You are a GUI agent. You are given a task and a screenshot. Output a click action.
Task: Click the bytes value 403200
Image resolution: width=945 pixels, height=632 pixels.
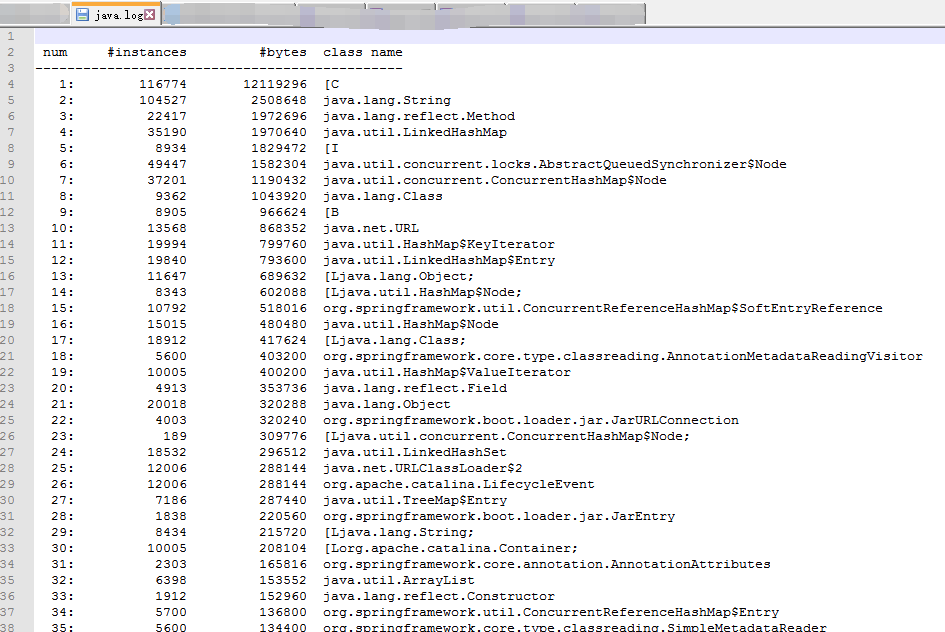[283, 356]
